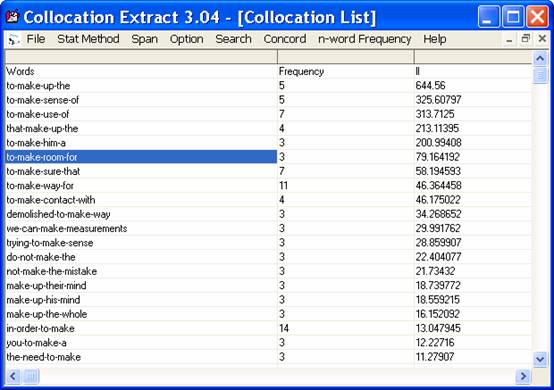Click the vertical scrollbar thumb
This screenshot has width=554, height=390.
point(540,75)
